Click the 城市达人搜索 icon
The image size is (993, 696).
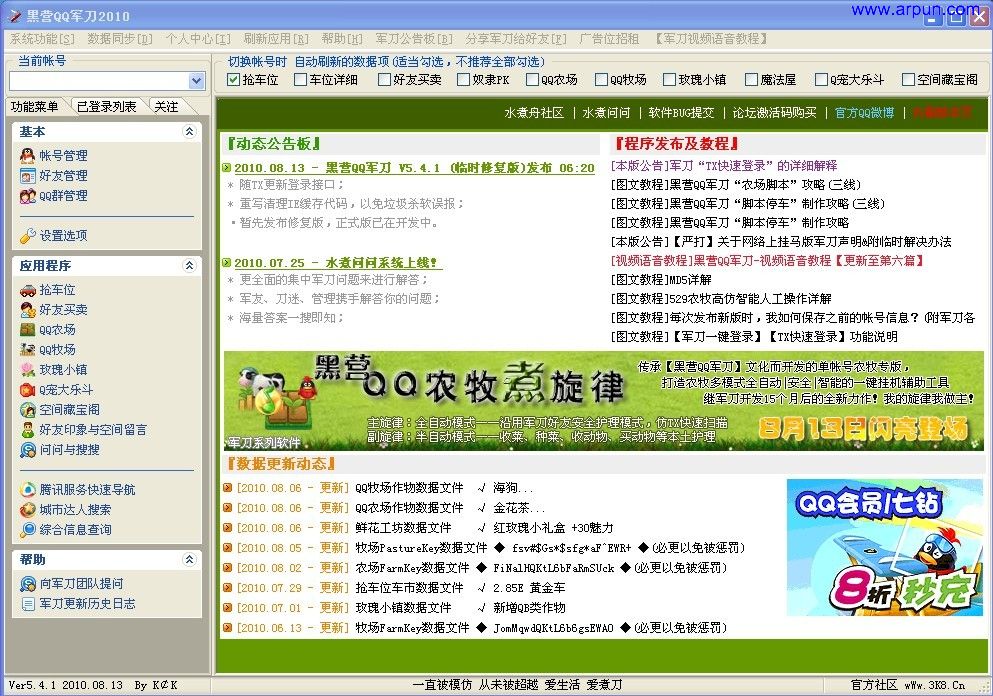tap(28, 509)
